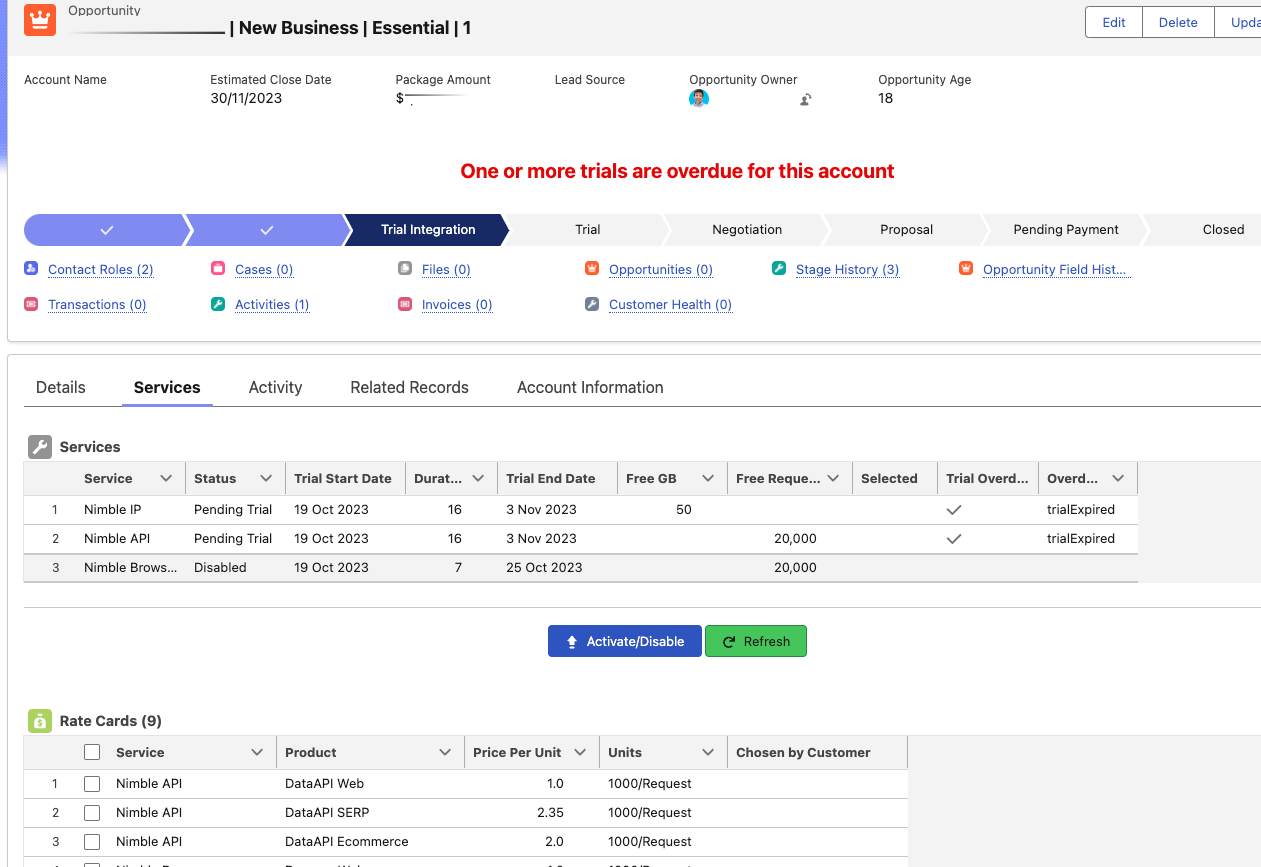Screen dimensions: 1261x867
Task: Click the Services section wrench icon
Action: point(40,447)
